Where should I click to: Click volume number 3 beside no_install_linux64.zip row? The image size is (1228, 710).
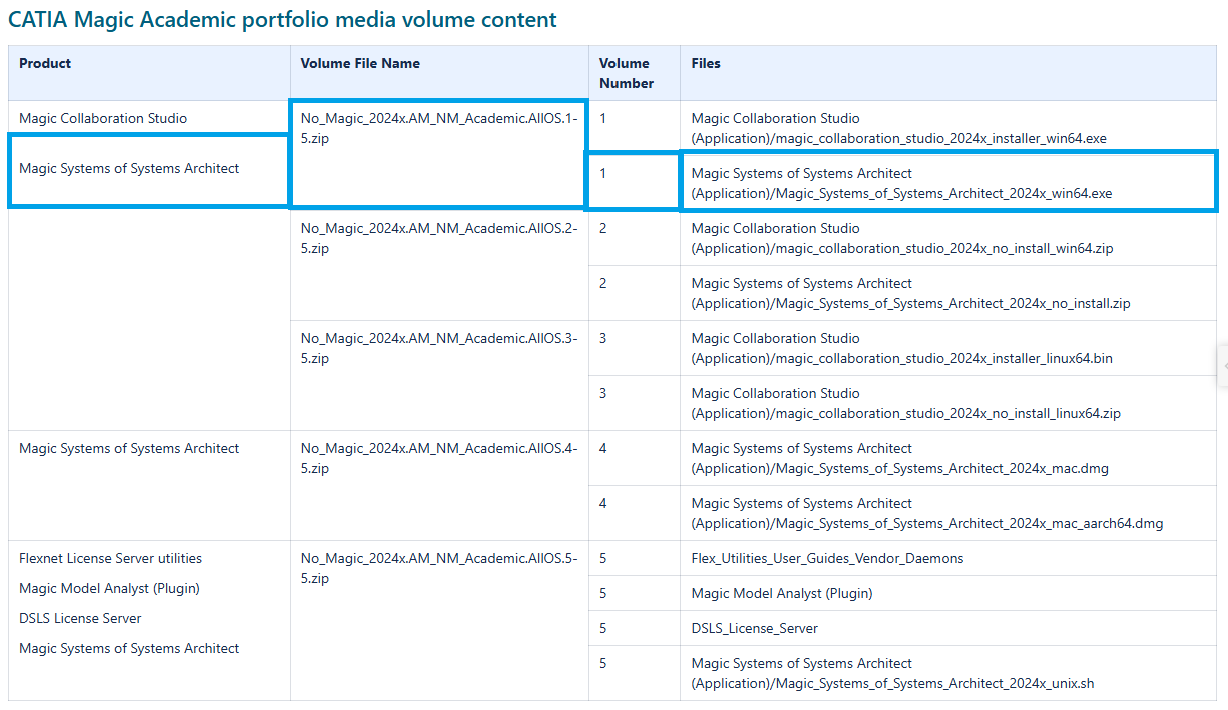[x=603, y=393]
